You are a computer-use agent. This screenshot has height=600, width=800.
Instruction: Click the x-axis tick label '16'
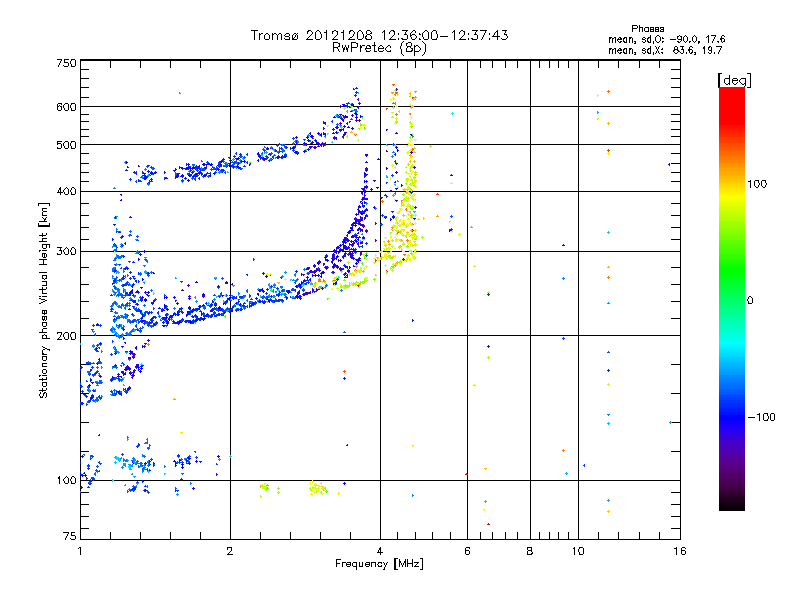(x=680, y=551)
